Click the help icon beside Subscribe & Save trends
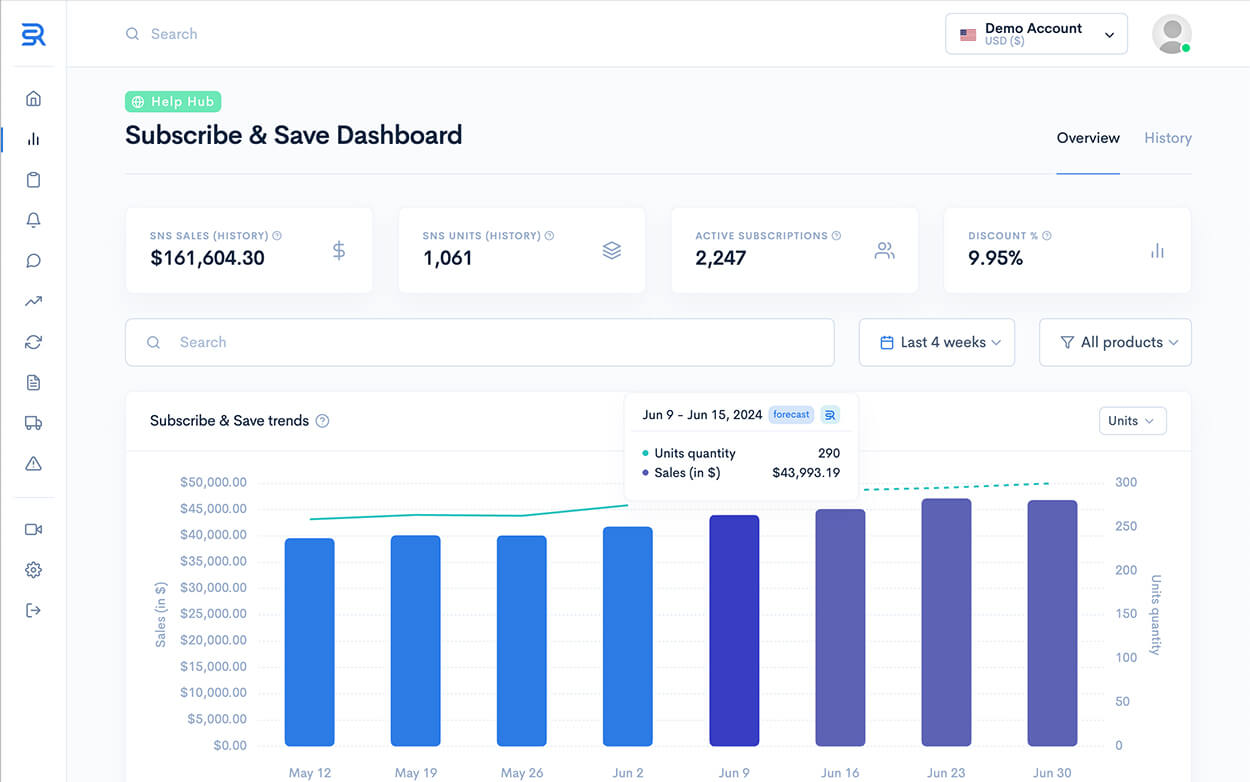This screenshot has height=782, width=1250. click(x=322, y=421)
